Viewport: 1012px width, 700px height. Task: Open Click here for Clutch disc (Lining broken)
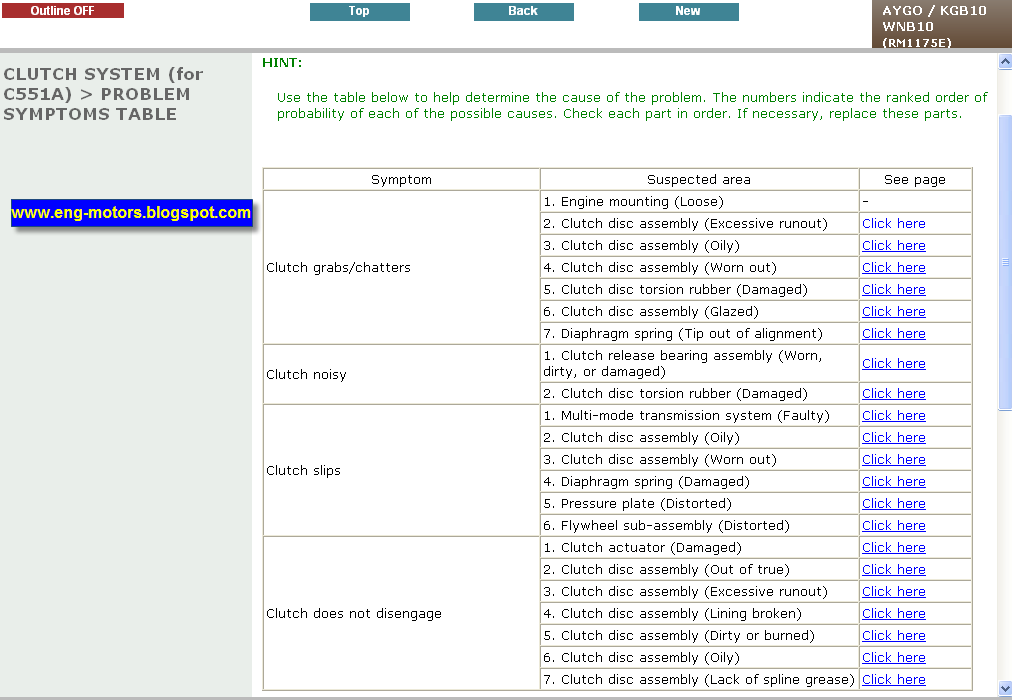point(893,612)
